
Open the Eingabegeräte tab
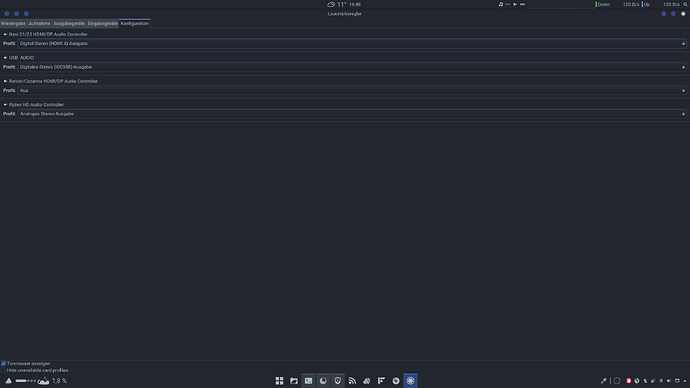103,23
